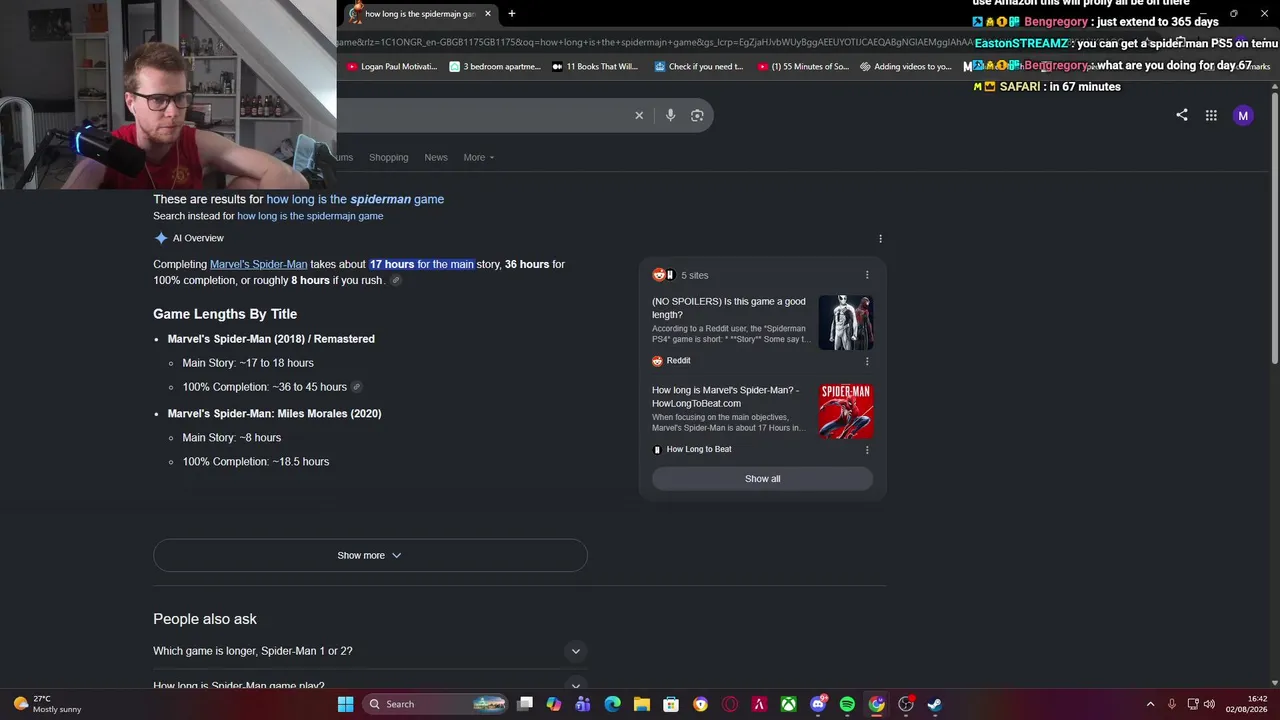Click the 'AI Overview' label
The height and width of the screenshot is (720, 1280).
[198, 238]
